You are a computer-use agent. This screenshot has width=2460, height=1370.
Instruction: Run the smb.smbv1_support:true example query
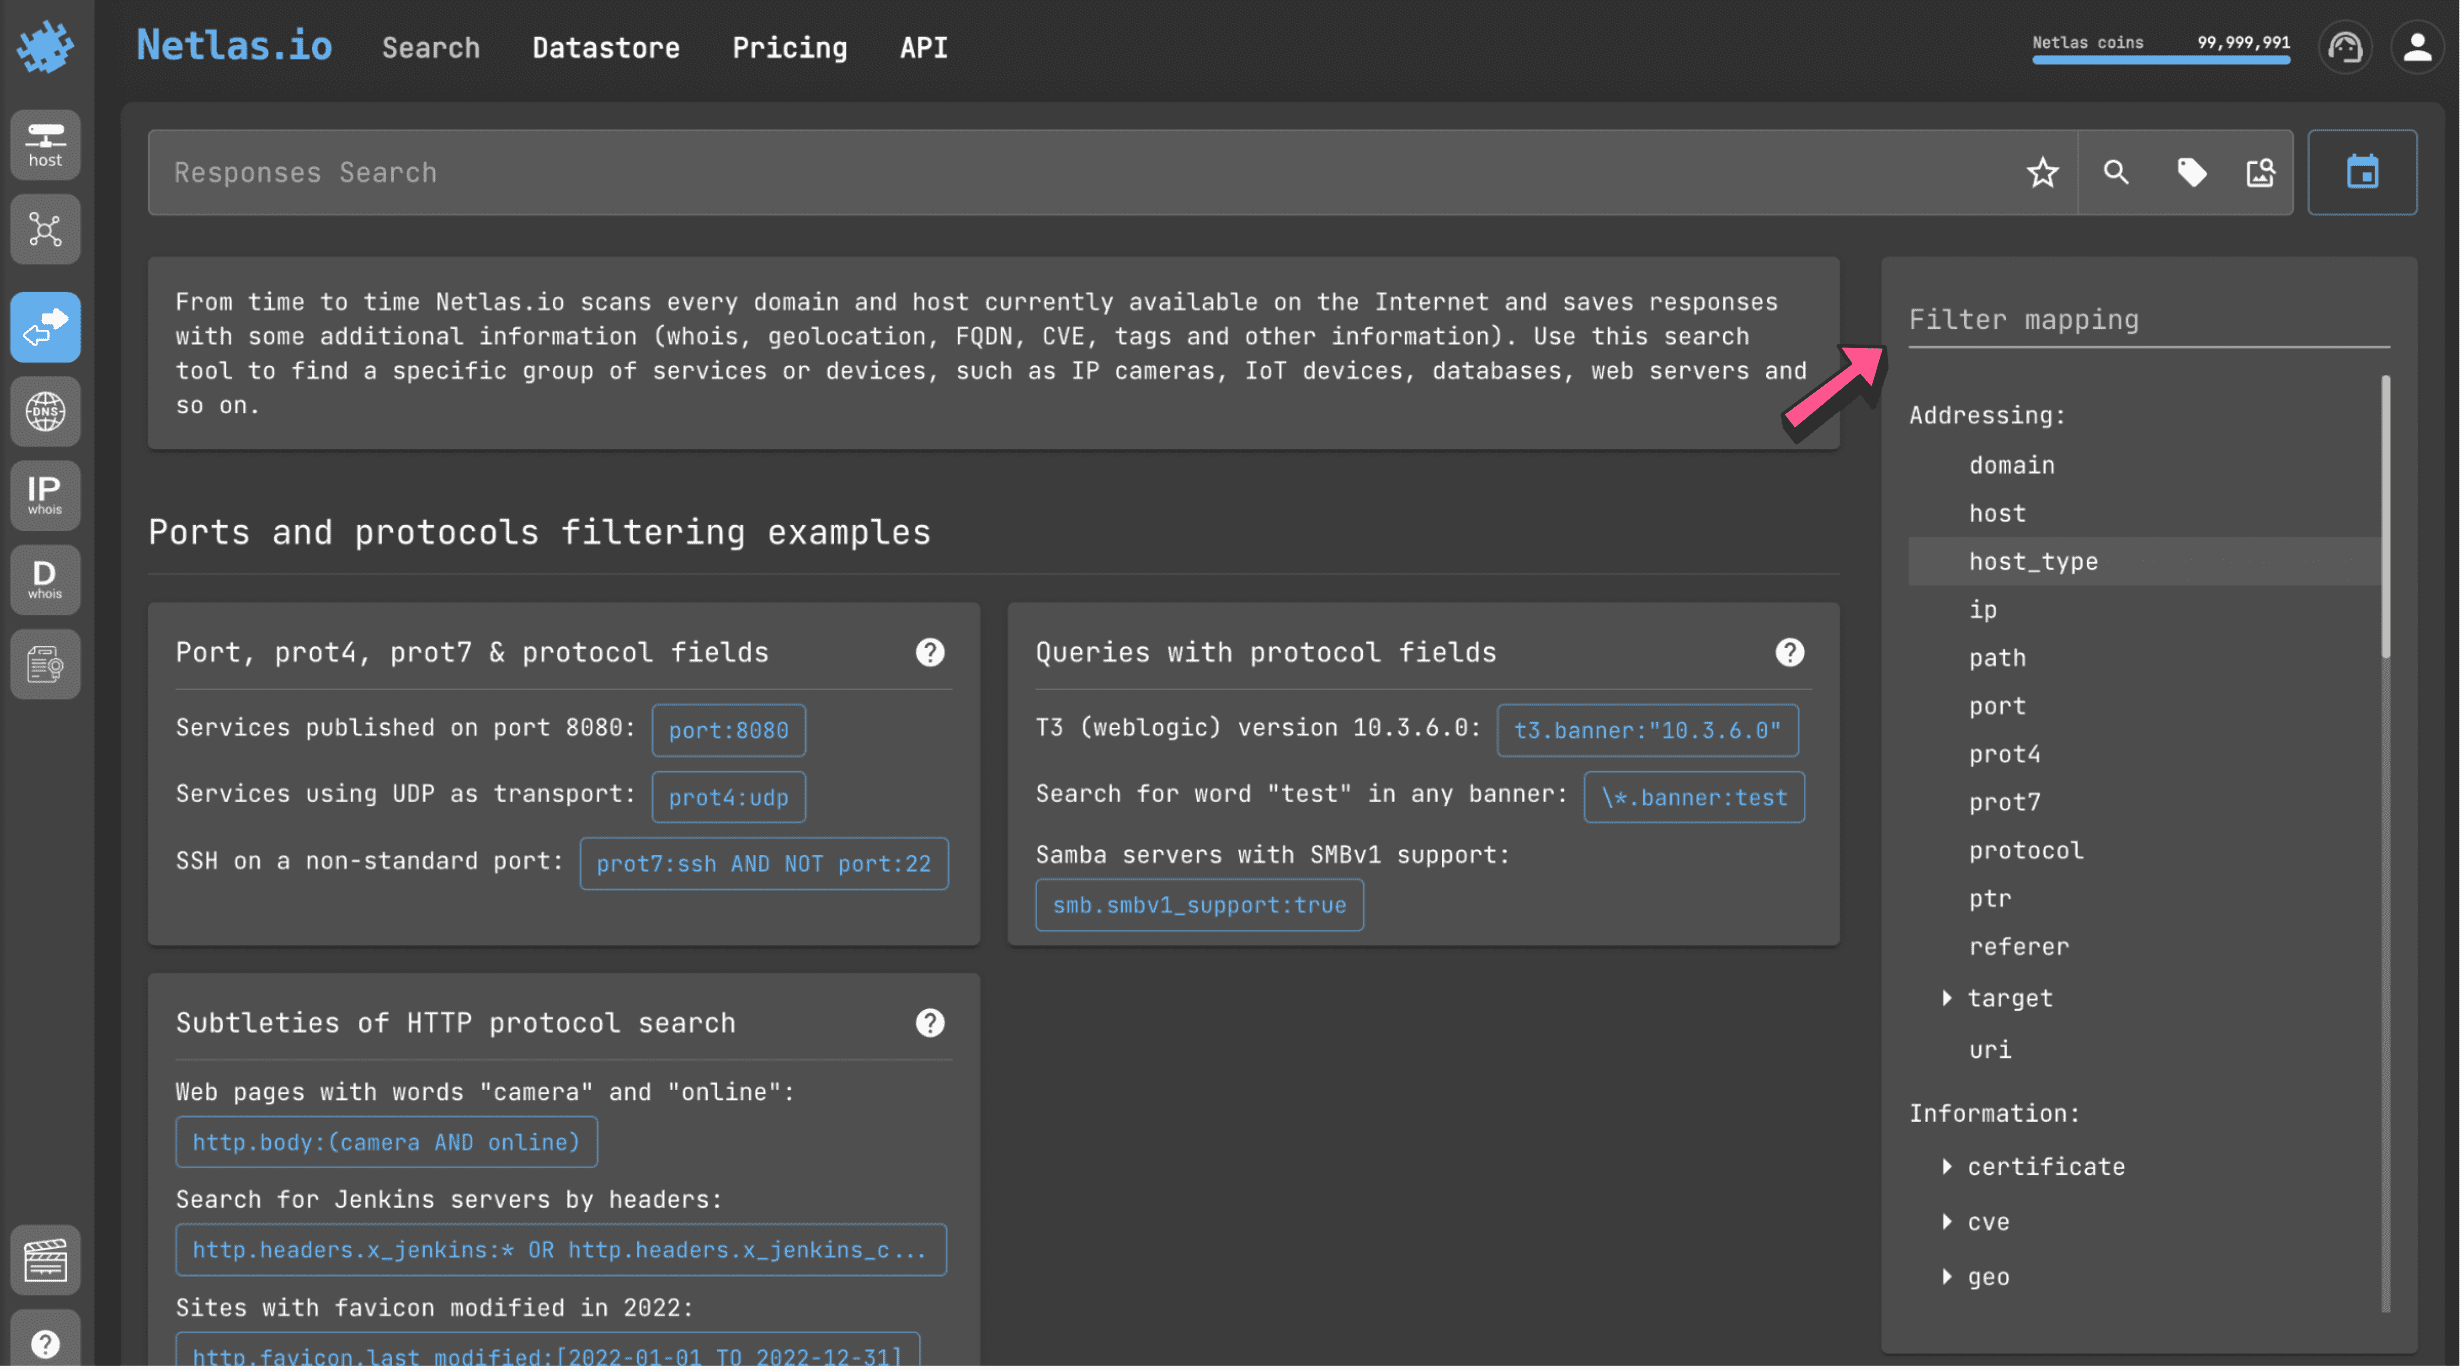coord(1198,905)
